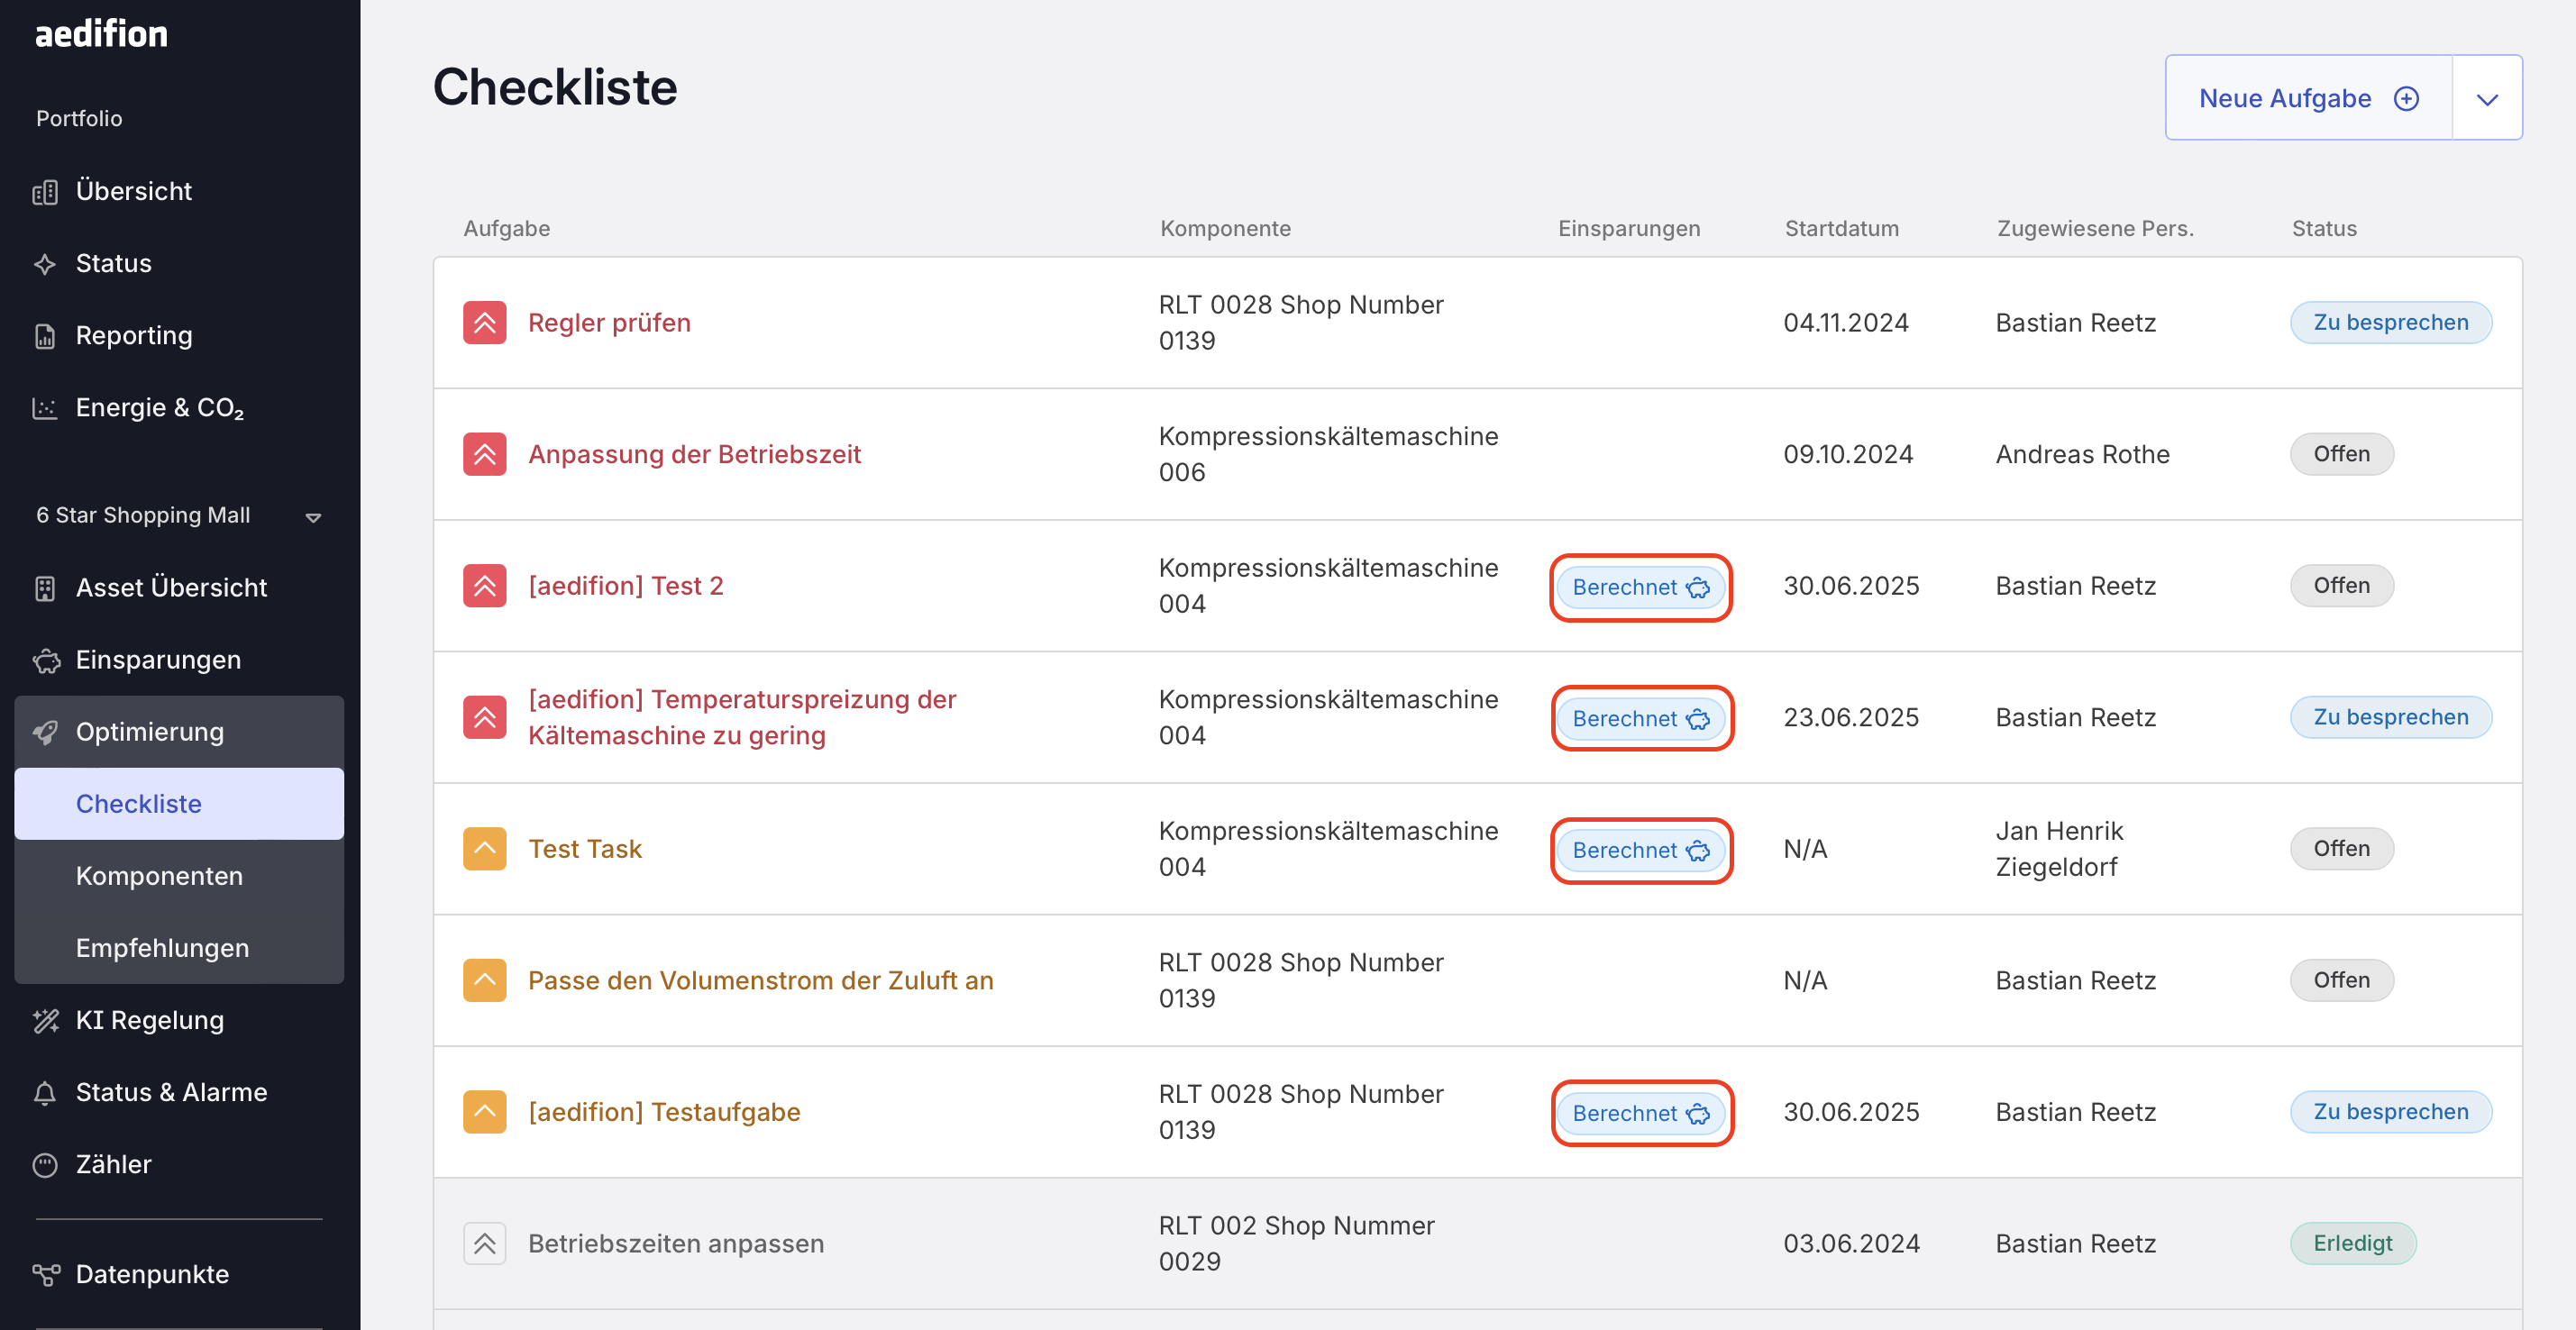Click the Aufgabe column header
This screenshot has height=1330, width=2576.
pos(506,228)
